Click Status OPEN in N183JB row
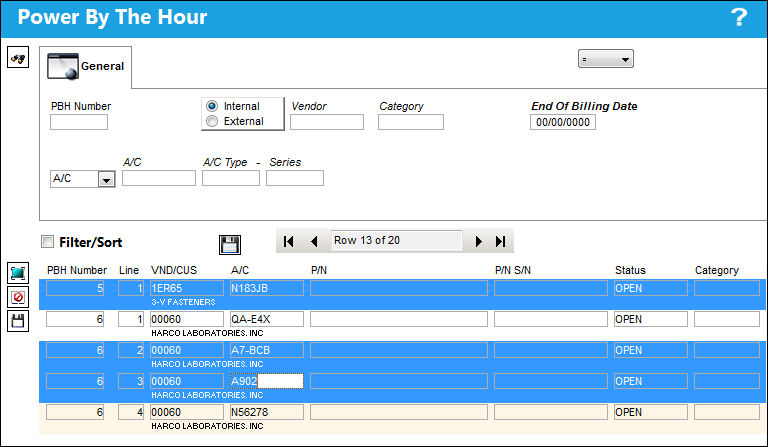Image resolution: width=768 pixels, height=447 pixels. coord(651,288)
